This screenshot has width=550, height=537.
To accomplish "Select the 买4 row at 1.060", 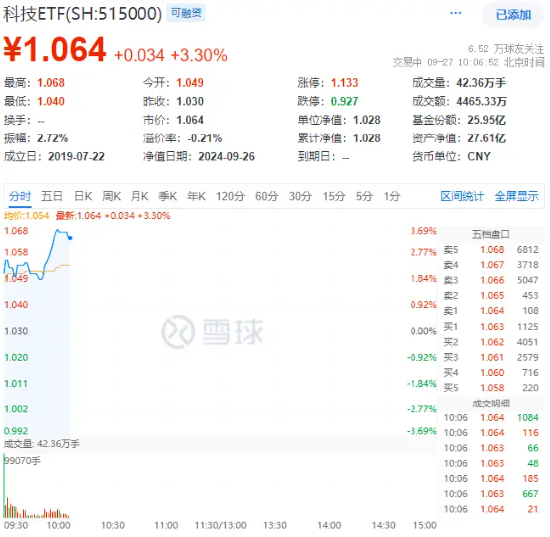I will (x=491, y=372).
